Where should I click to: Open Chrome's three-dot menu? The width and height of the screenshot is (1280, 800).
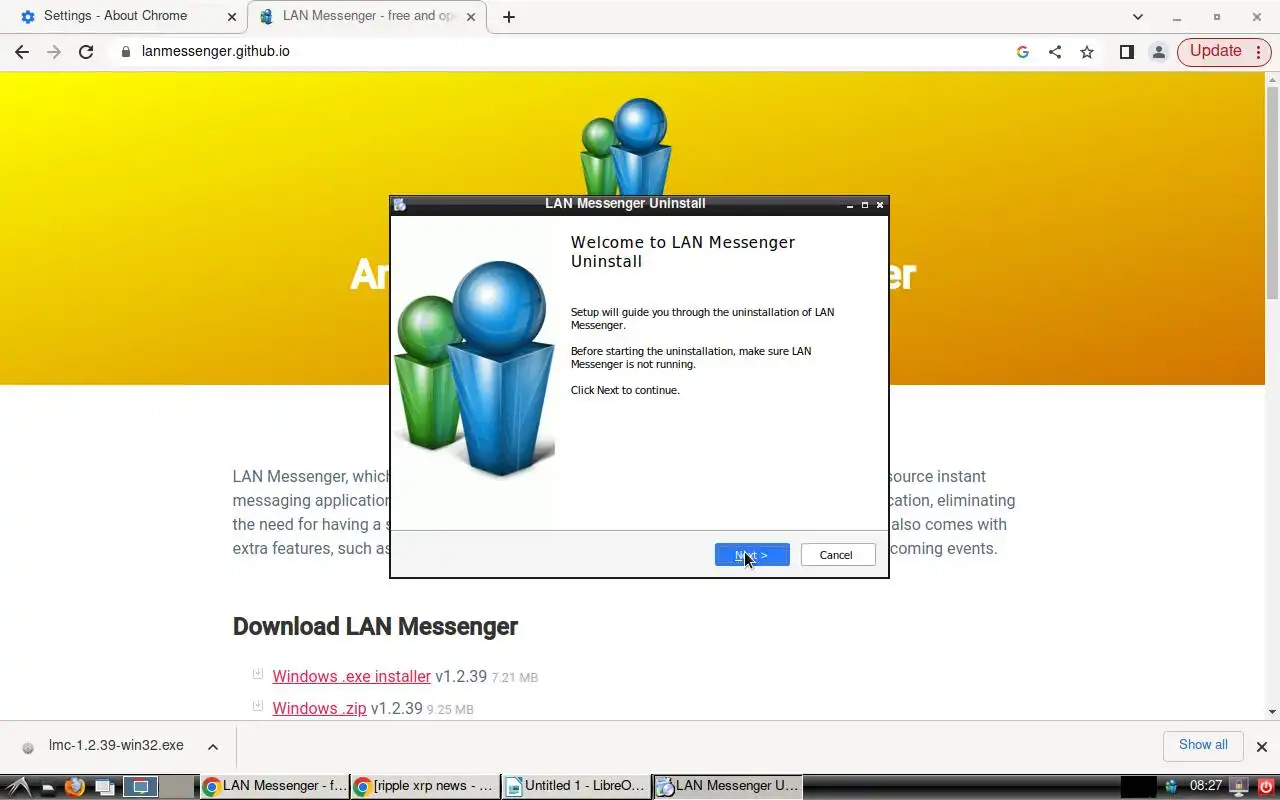(1259, 52)
